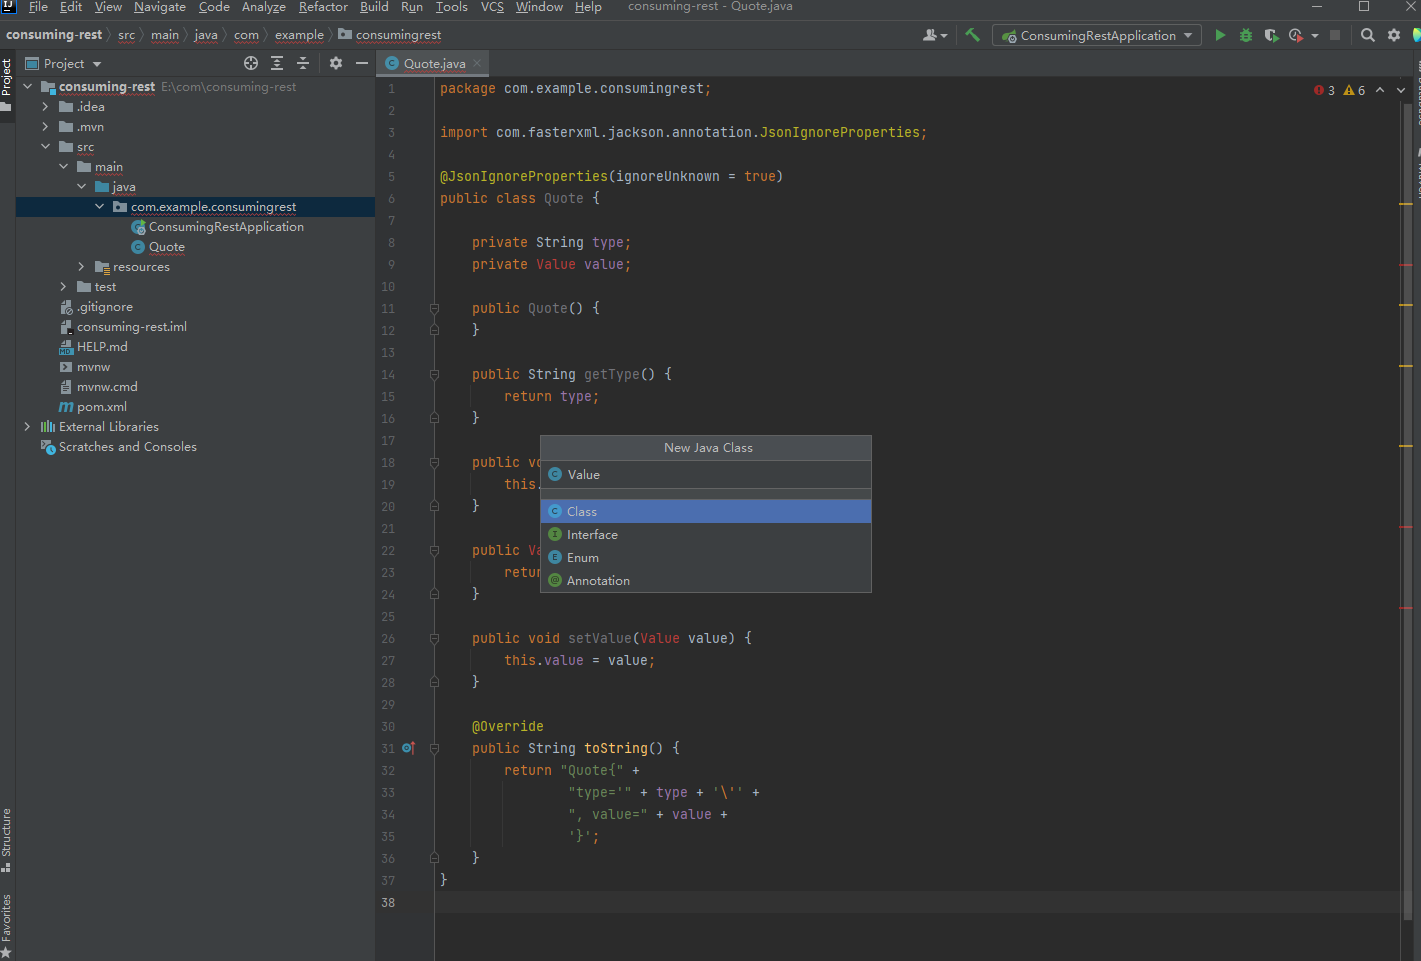Viewport: 1421px width, 961px height.
Task: Choose Interface in New Java Class popup
Action: (592, 535)
